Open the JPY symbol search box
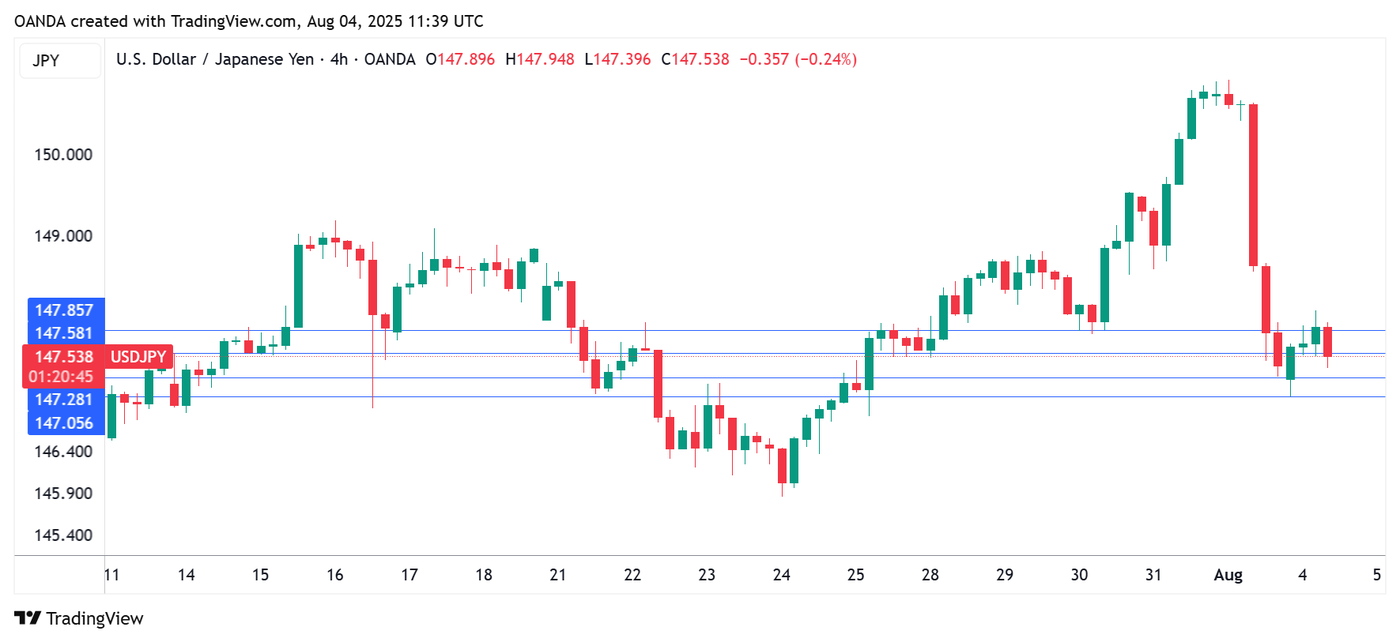 59,59
